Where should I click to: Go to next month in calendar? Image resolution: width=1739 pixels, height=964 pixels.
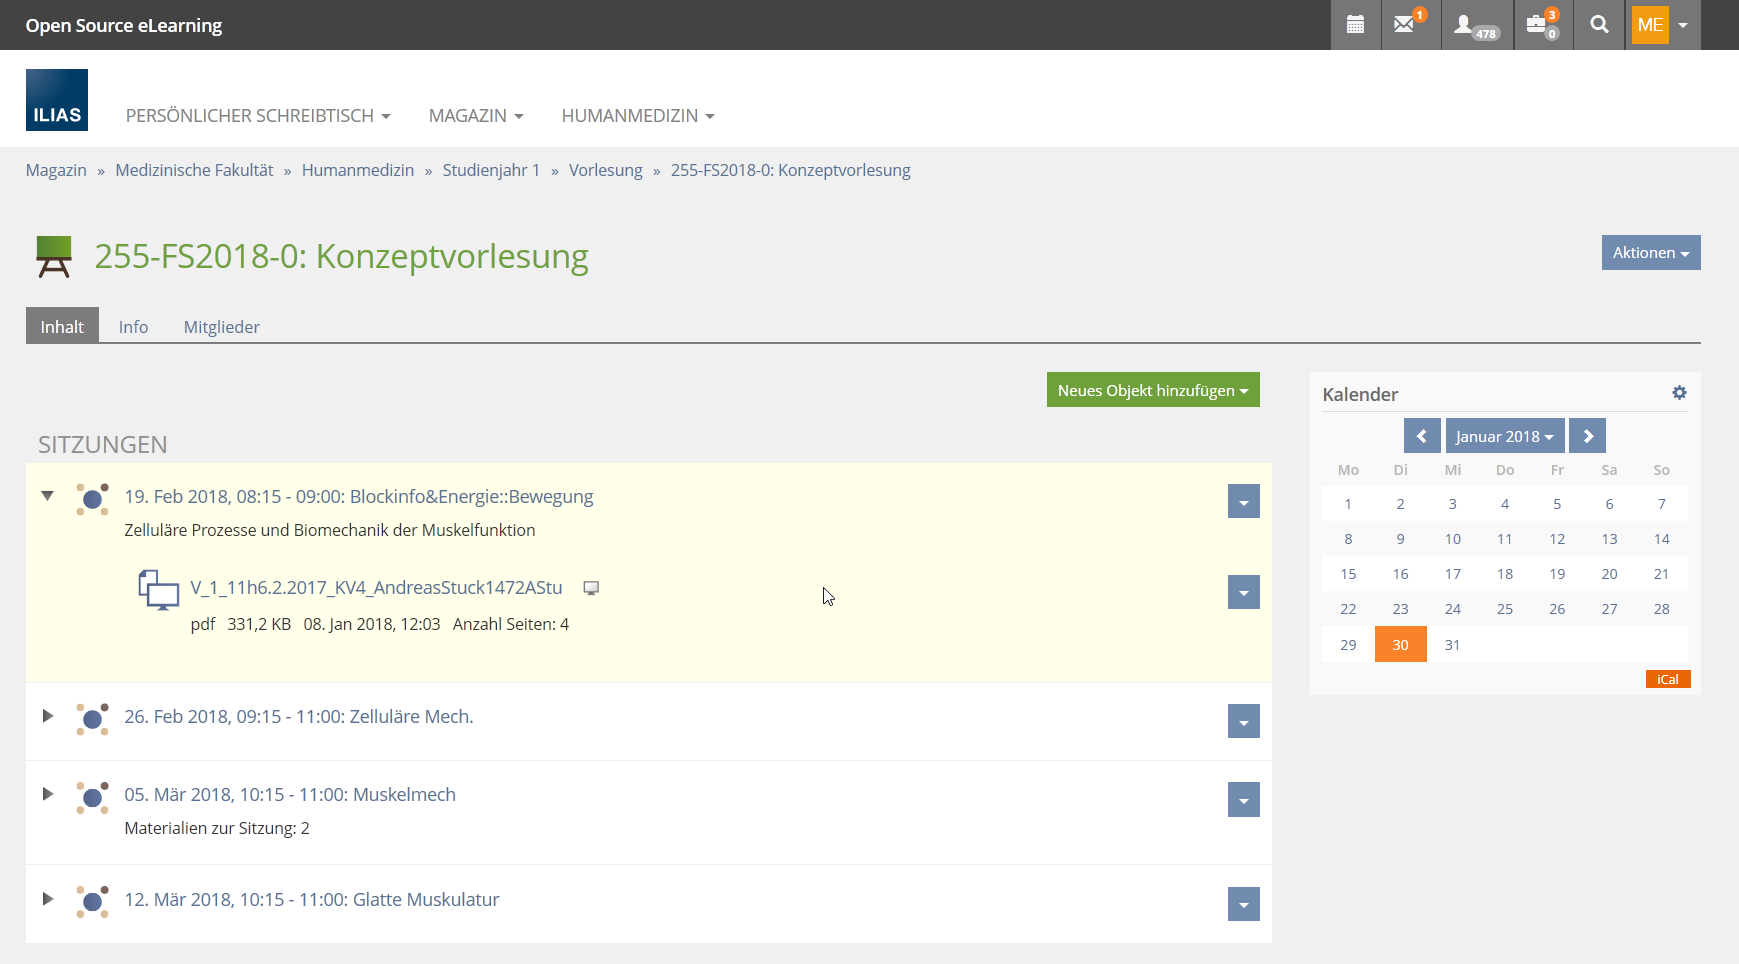pyautogui.click(x=1587, y=436)
